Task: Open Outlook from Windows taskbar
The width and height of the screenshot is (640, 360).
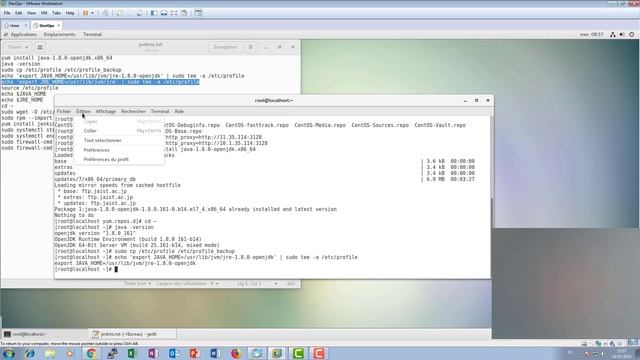Action: click(174, 353)
